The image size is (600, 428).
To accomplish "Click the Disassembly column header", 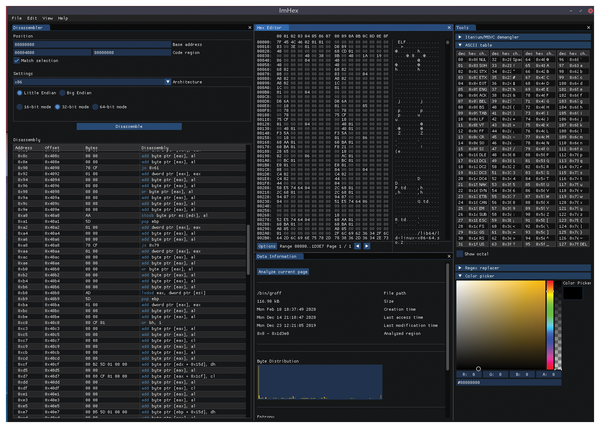I will 155,148.
